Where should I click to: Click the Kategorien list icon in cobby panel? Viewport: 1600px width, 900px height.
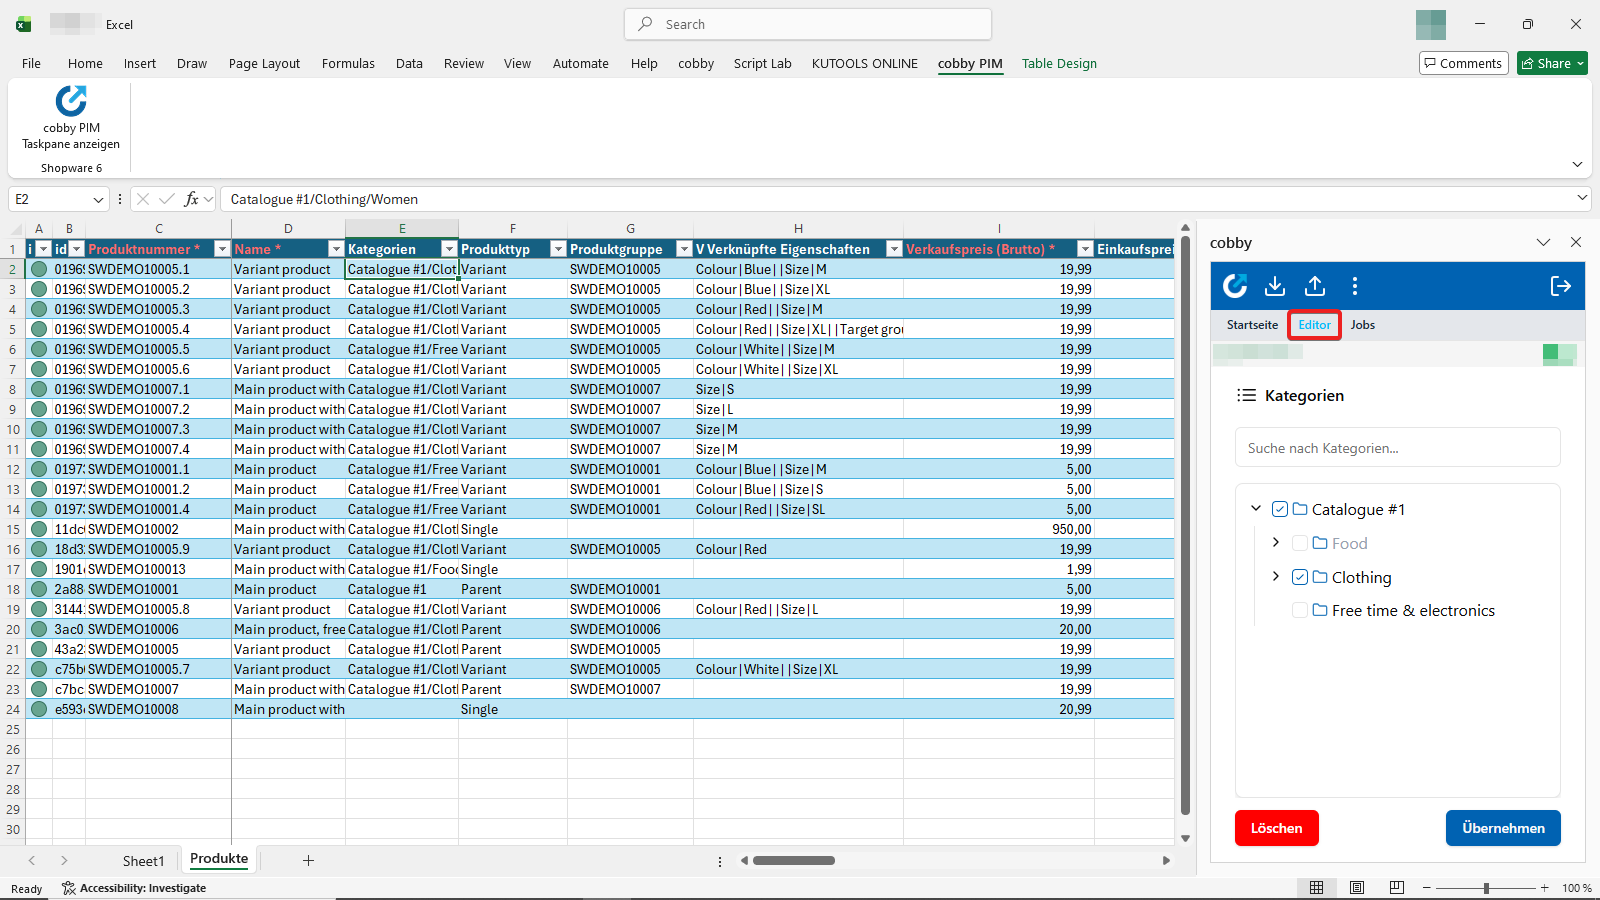(1248, 395)
